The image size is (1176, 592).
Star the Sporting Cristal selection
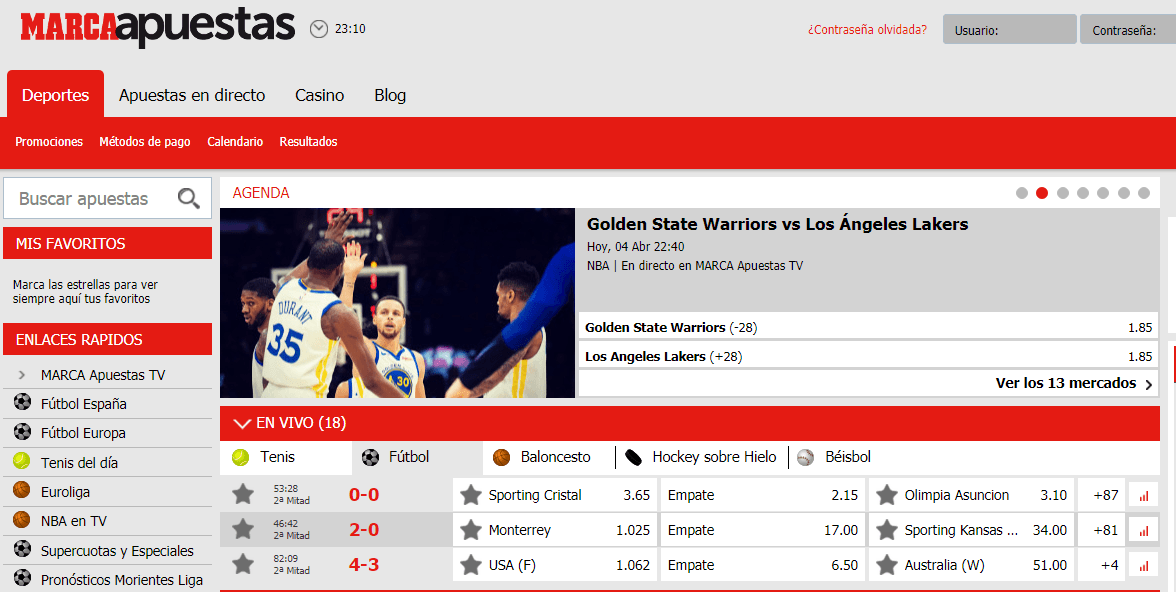[471, 495]
